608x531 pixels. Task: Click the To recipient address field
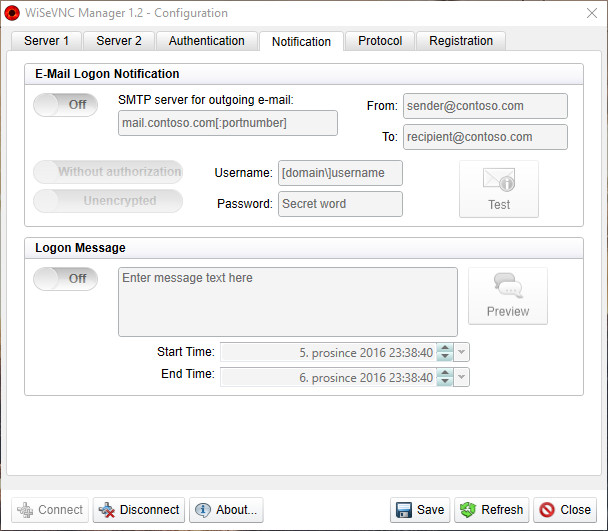pyautogui.click(x=485, y=137)
